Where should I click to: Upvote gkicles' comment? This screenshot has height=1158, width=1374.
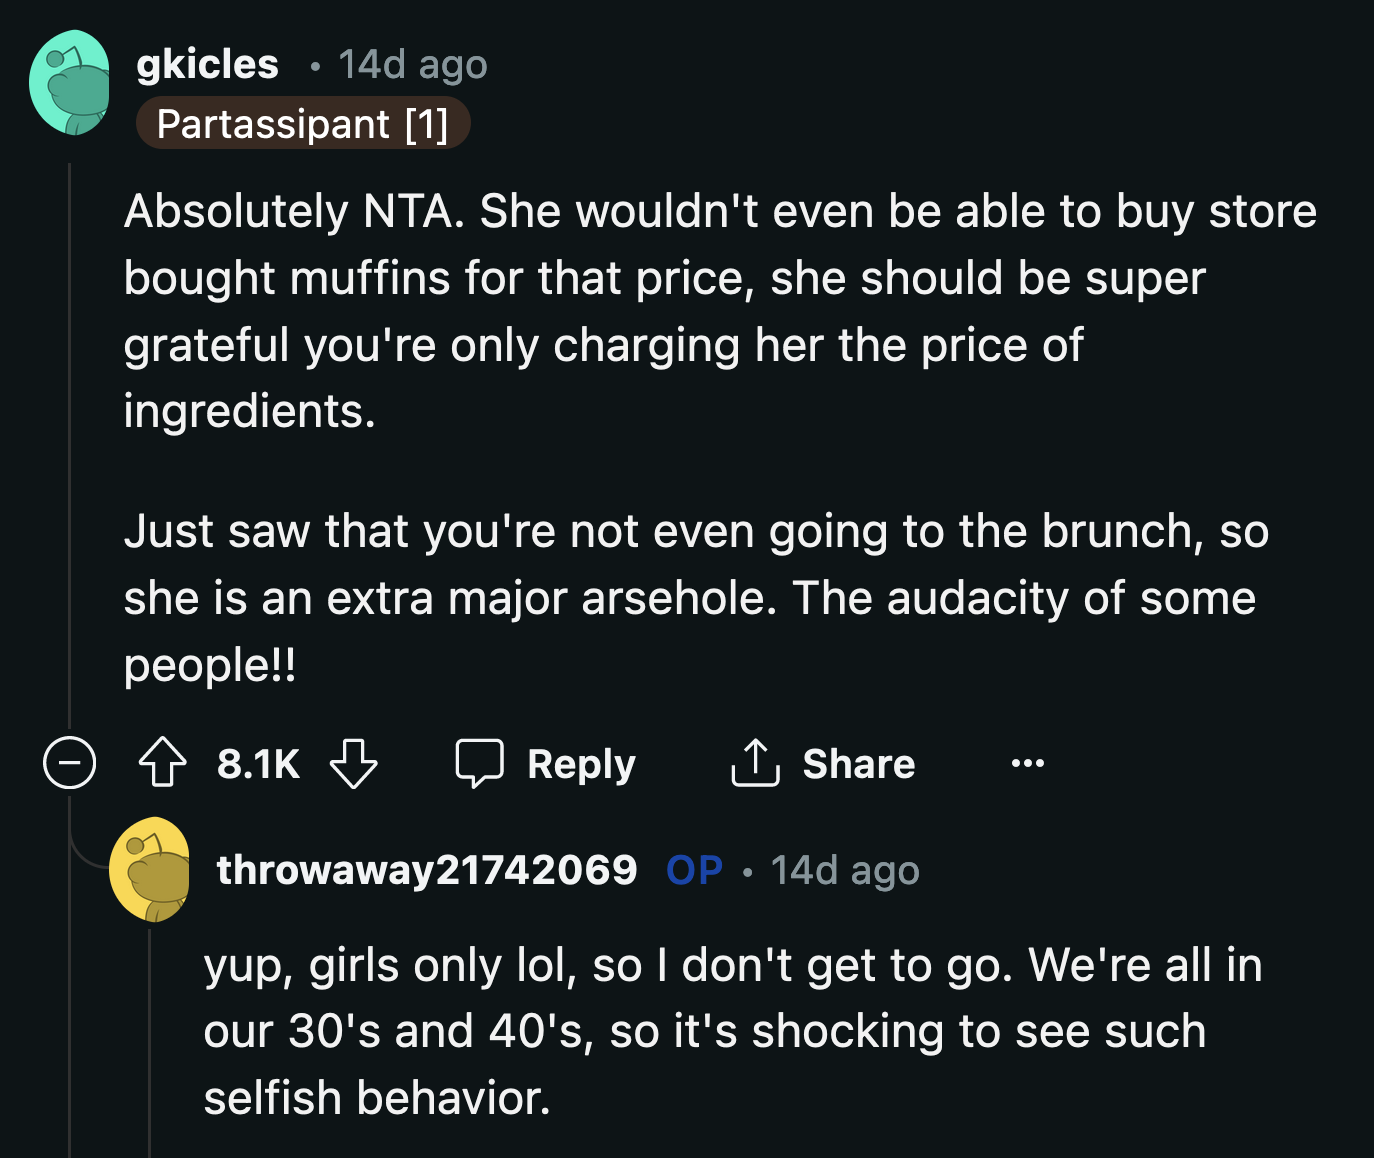click(x=162, y=764)
